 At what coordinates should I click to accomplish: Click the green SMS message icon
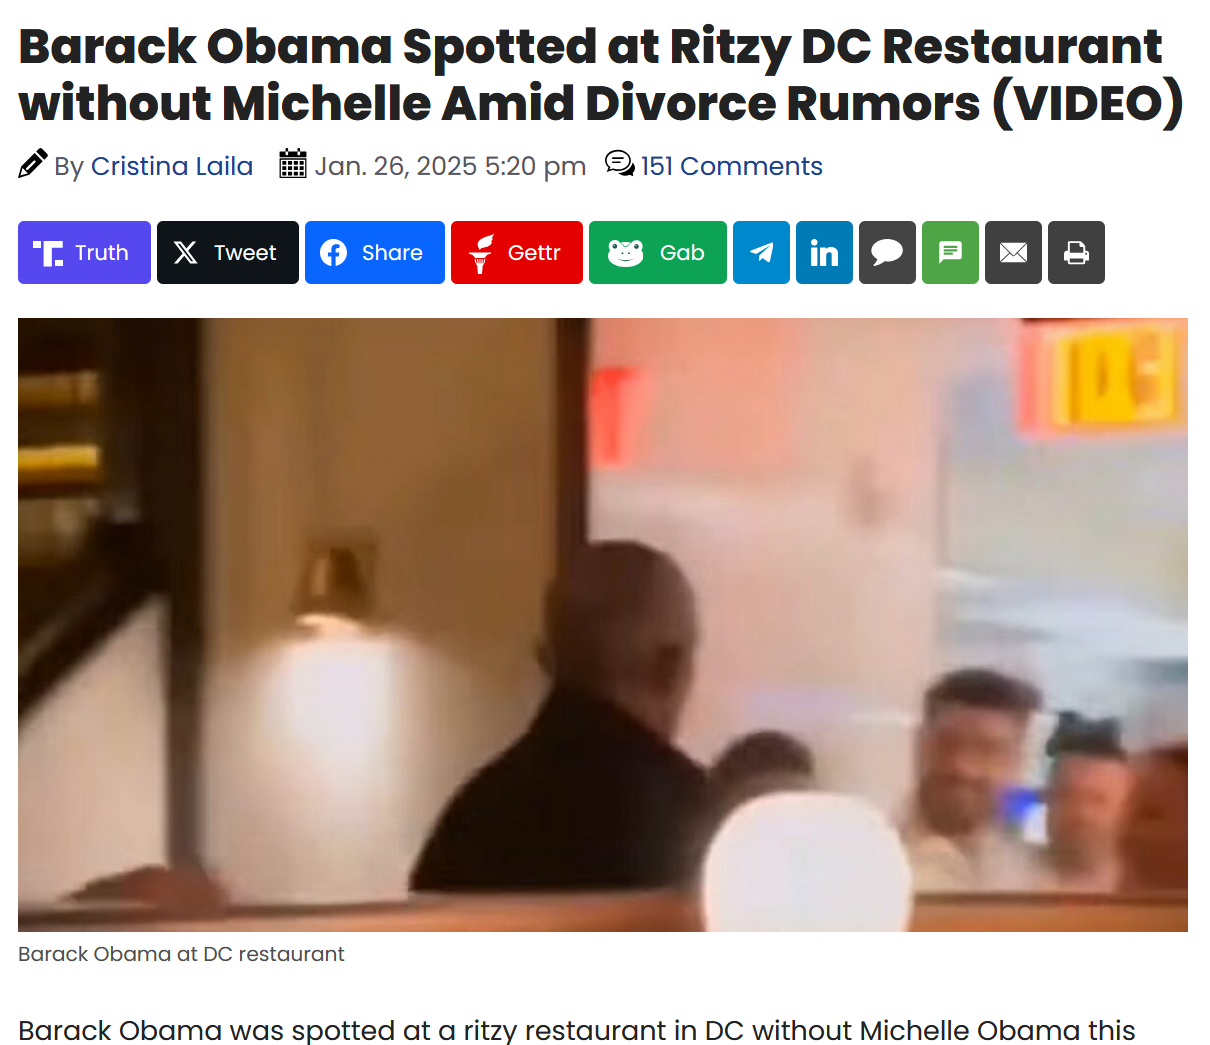[x=950, y=253]
